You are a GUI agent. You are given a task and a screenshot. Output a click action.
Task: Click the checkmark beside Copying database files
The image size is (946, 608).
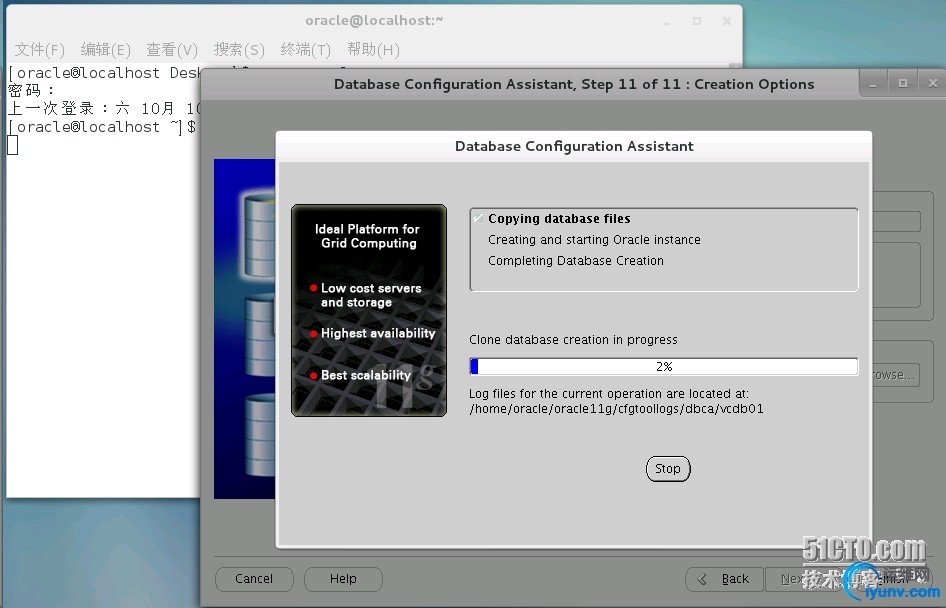click(x=478, y=218)
